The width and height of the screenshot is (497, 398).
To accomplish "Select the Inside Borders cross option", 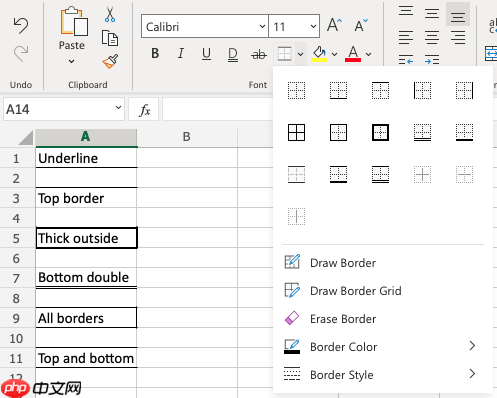I will (x=422, y=174).
